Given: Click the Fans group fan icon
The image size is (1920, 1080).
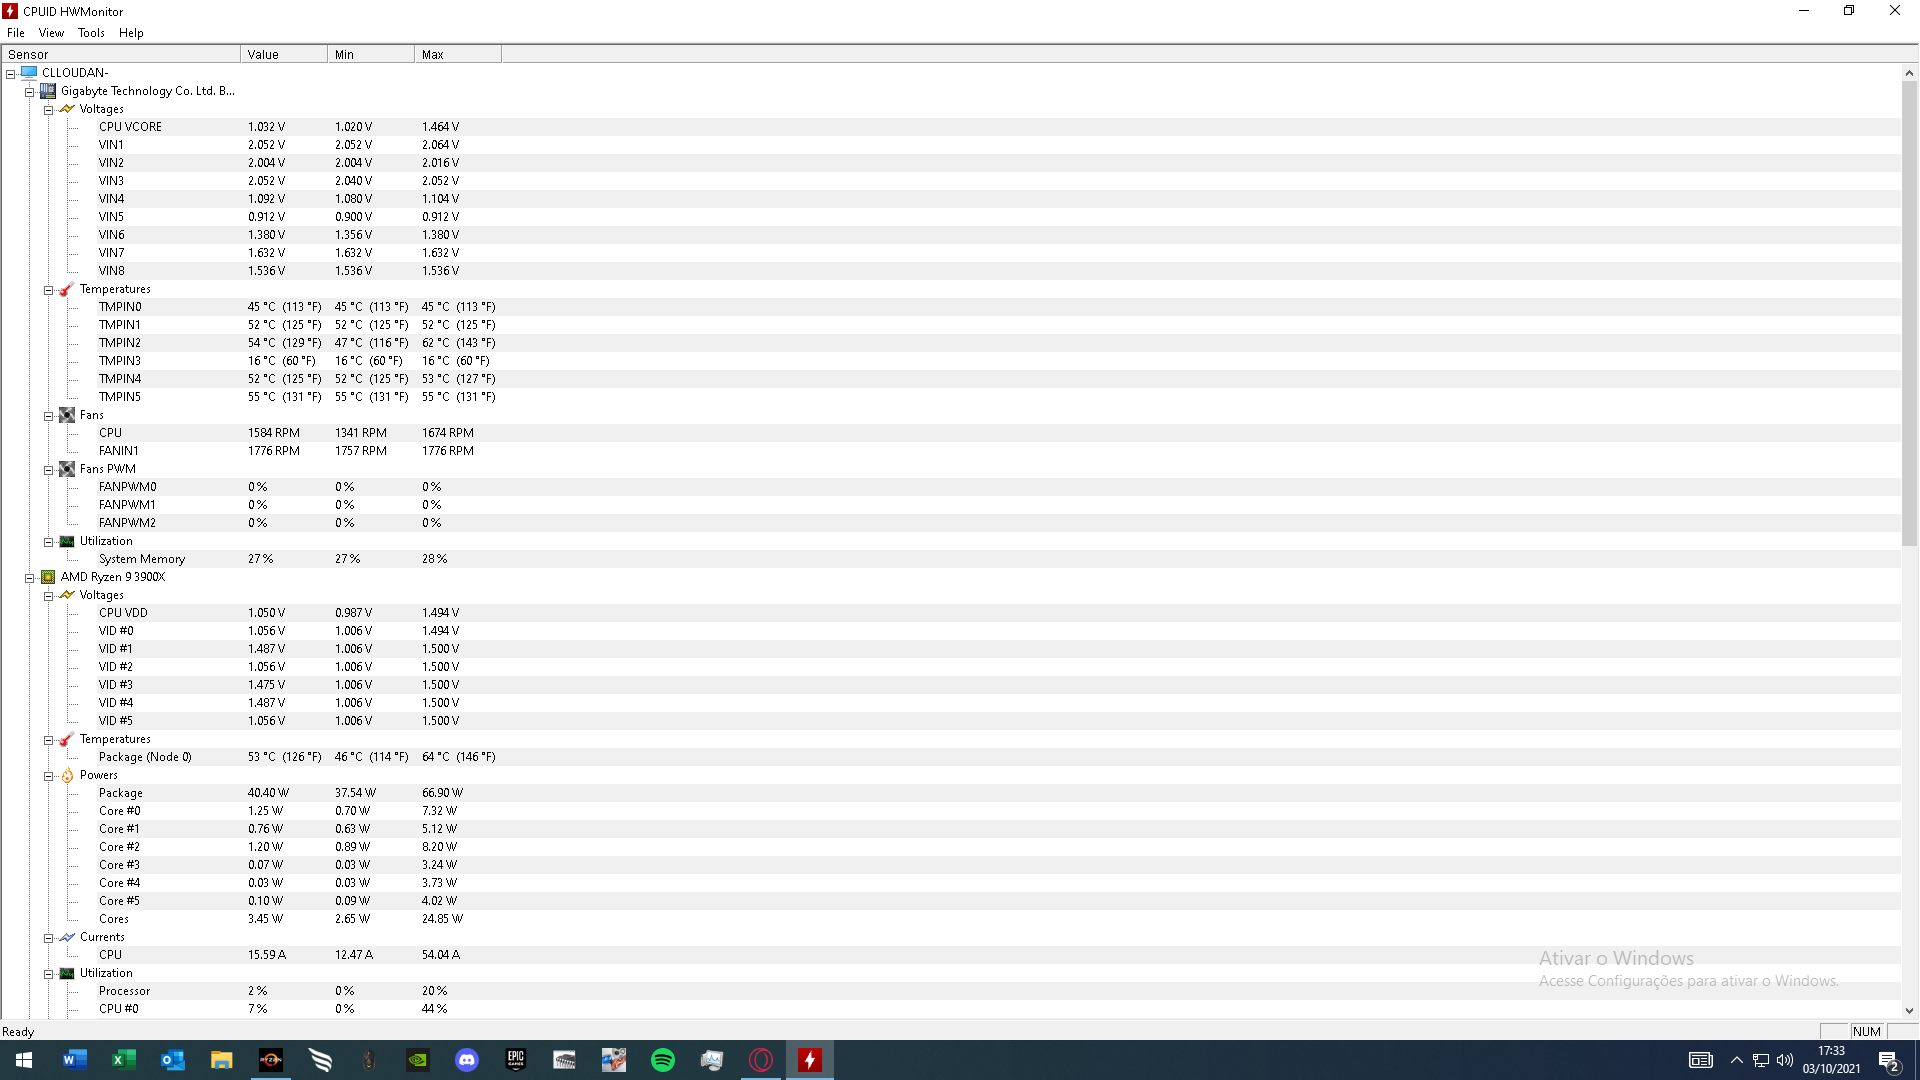Looking at the screenshot, I should (67, 415).
